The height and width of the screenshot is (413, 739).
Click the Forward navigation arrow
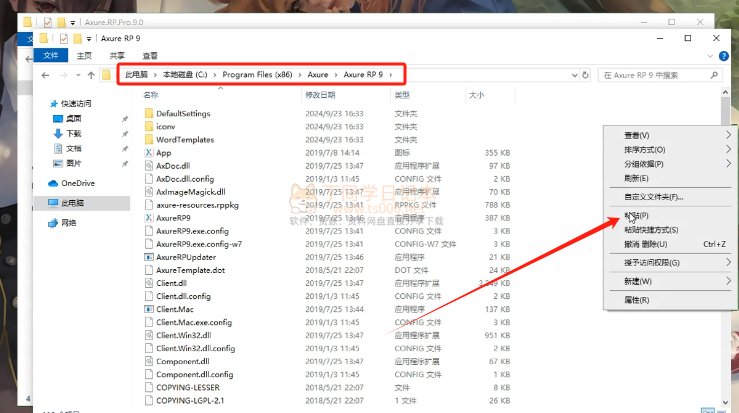64,75
